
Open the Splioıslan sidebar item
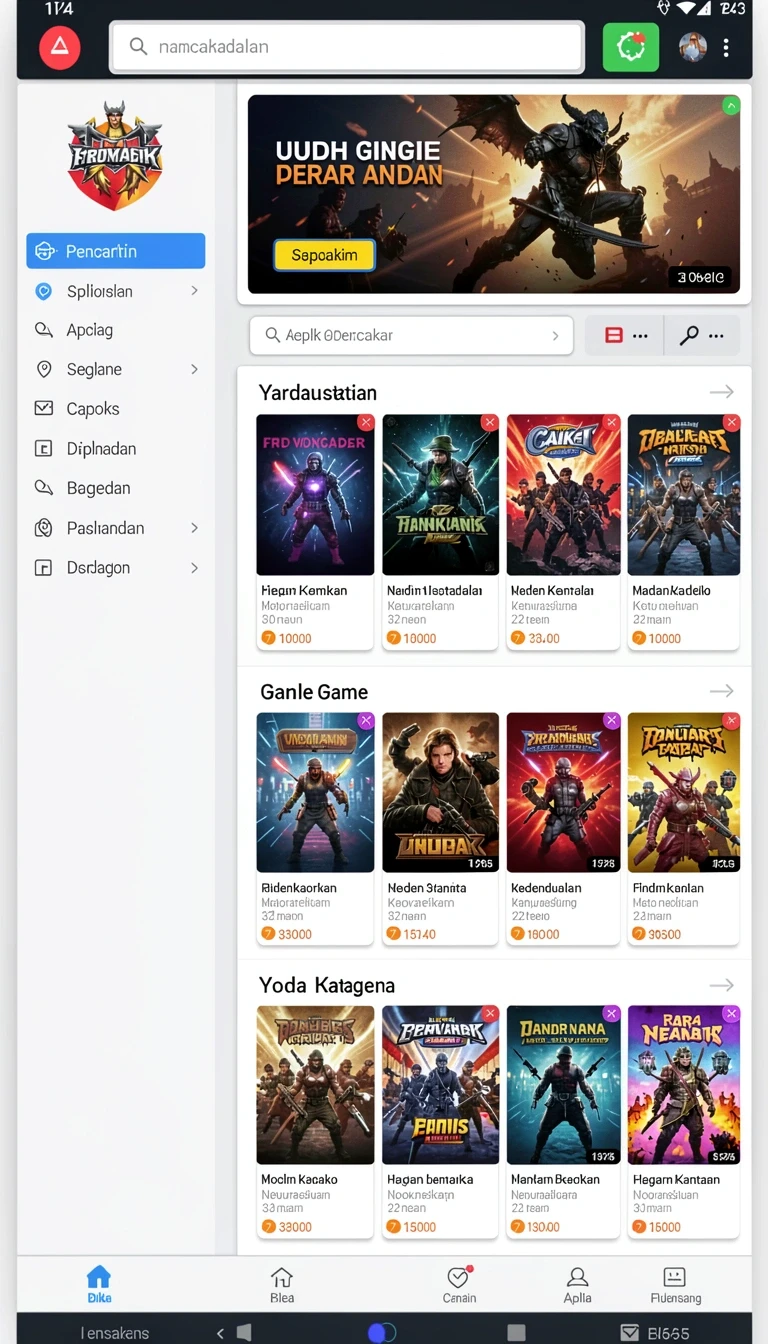[x=116, y=291]
